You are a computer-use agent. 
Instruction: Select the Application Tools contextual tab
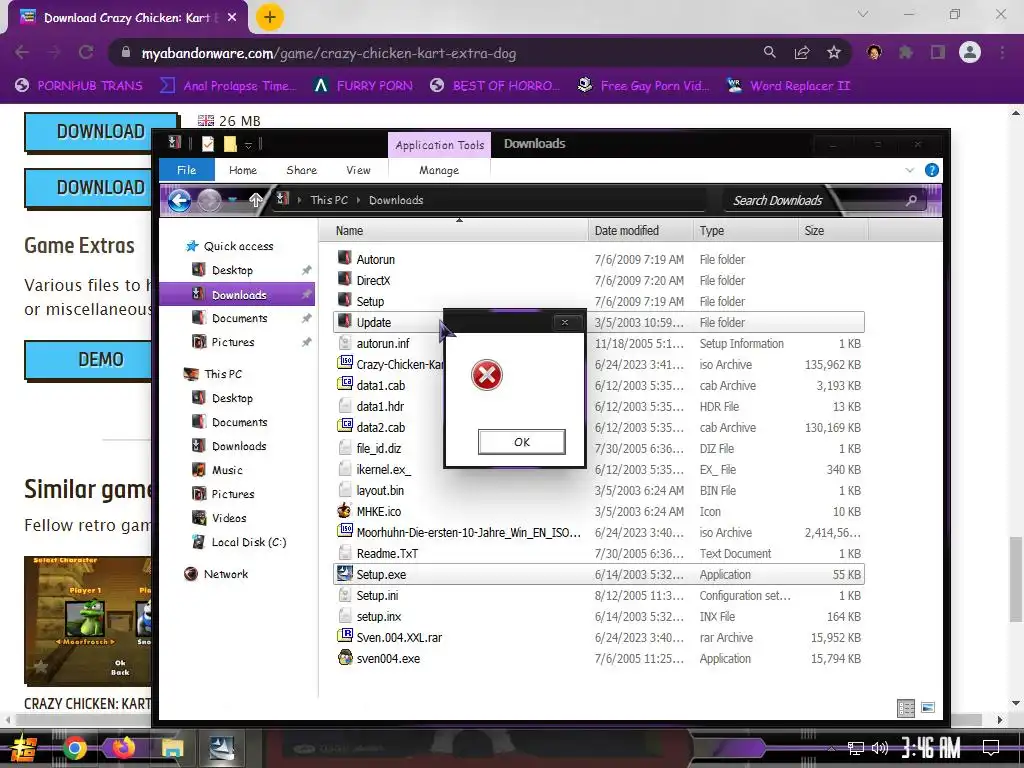440,145
